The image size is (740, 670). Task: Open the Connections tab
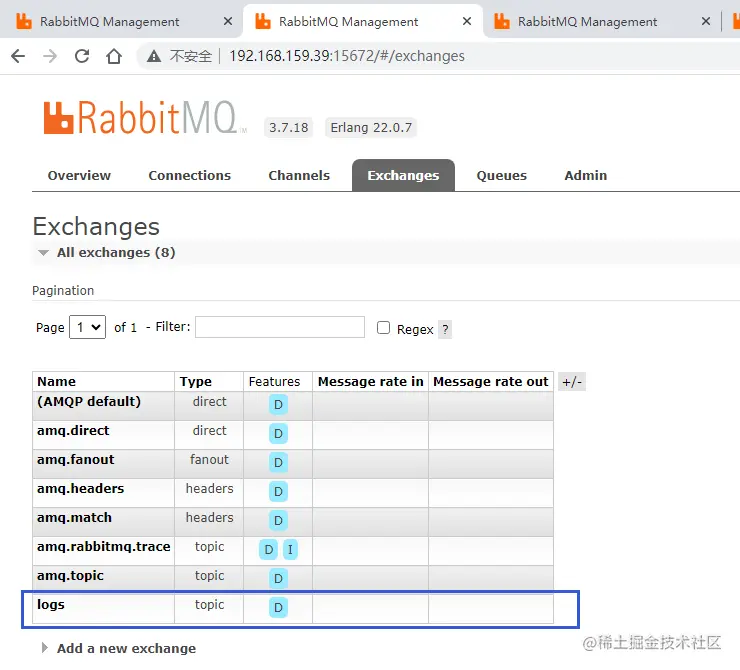pos(190,176)
